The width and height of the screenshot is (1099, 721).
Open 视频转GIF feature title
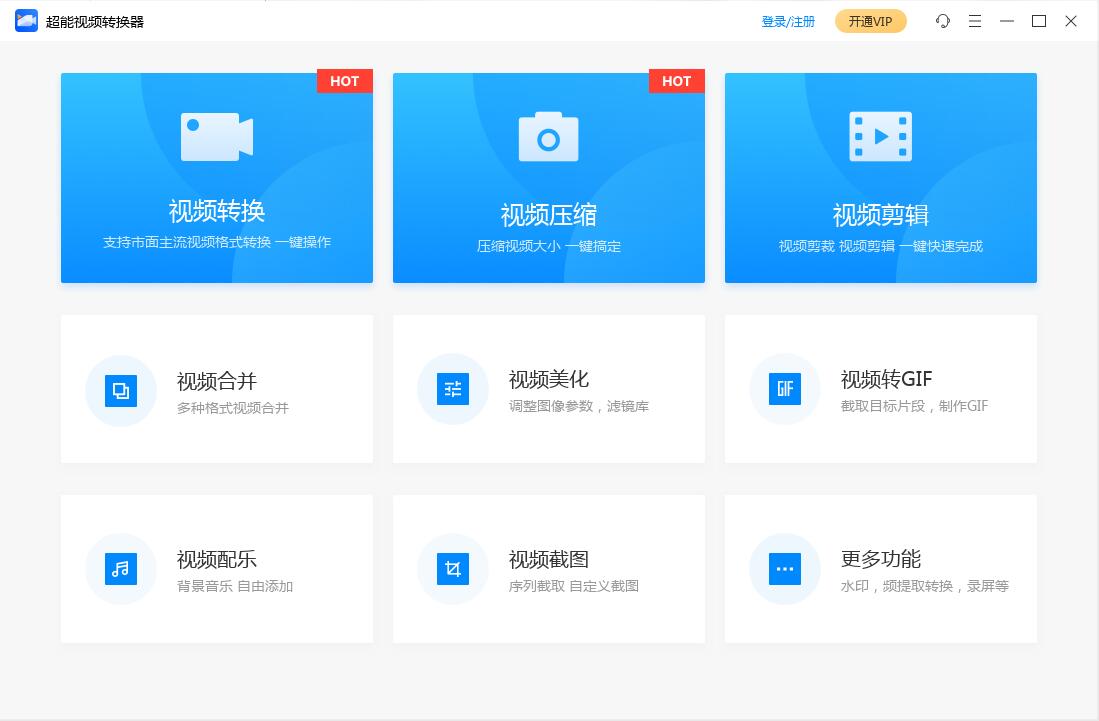point(886,379)
